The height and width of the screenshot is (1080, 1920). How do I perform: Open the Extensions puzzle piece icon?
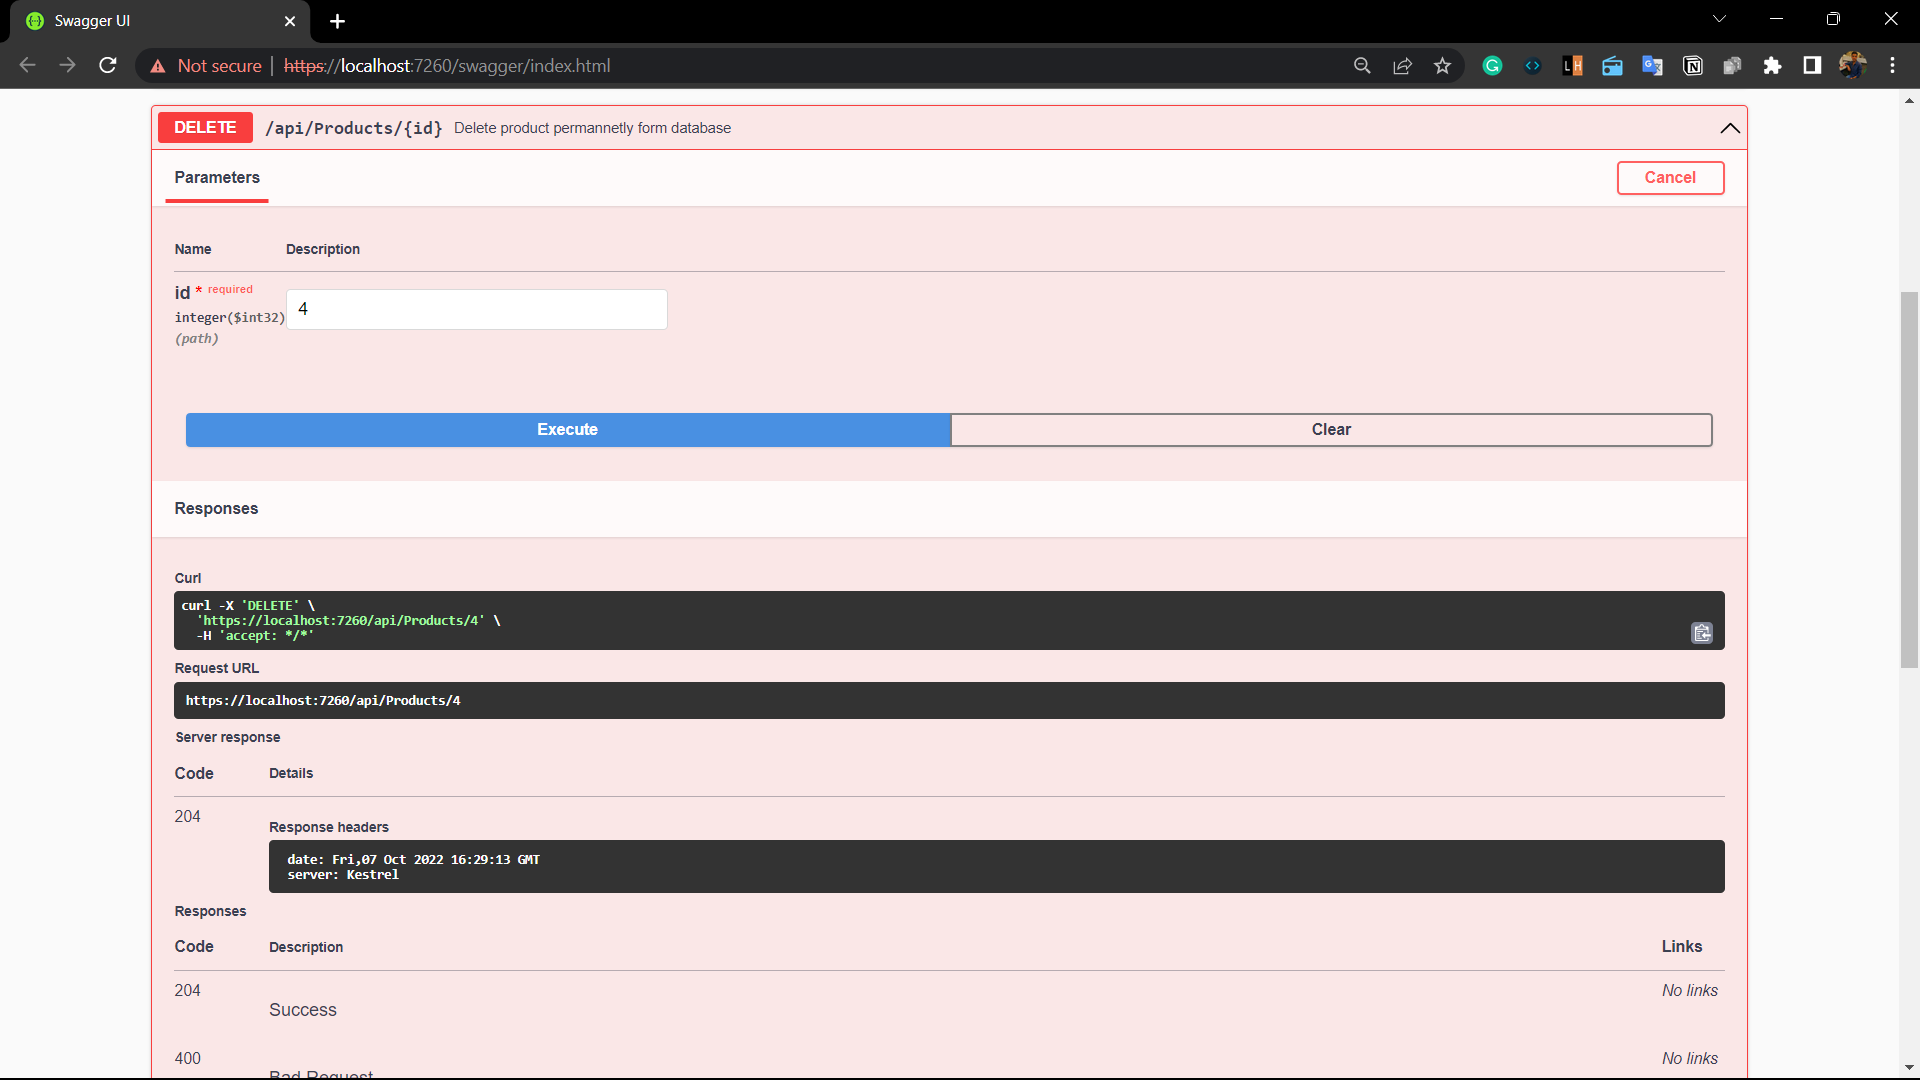[1773, 65]
